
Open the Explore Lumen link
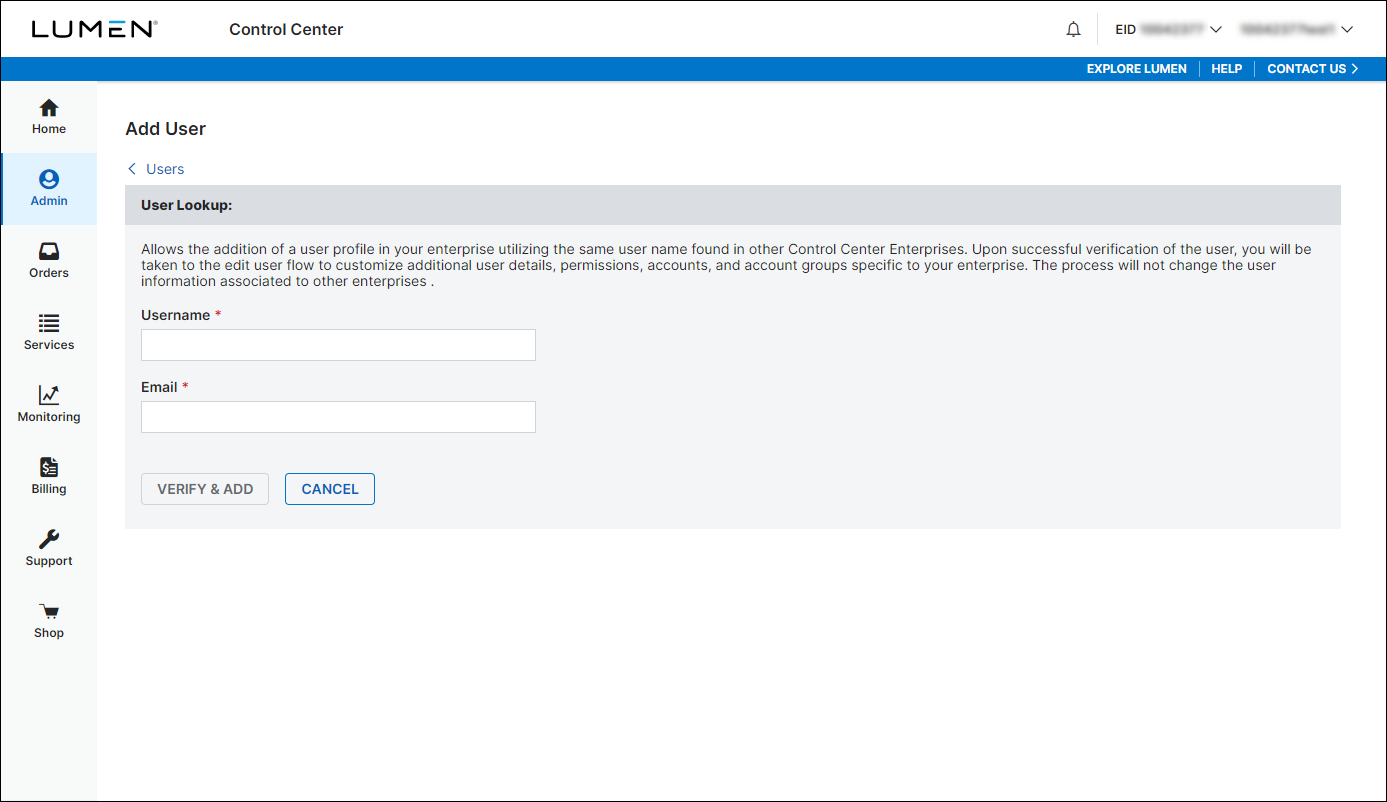coord(1137,69)
